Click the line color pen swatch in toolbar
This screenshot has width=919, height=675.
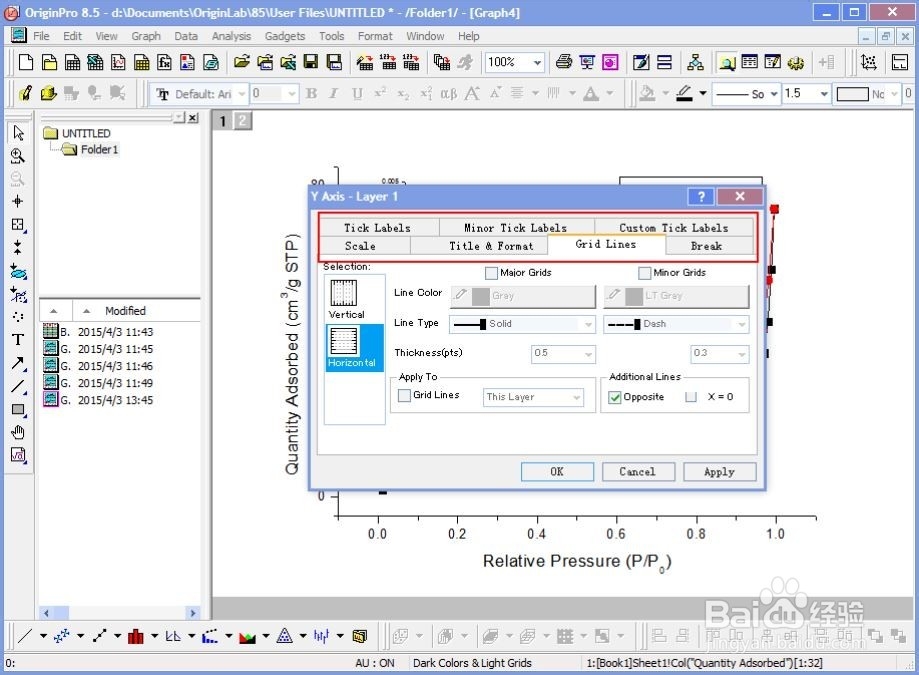pyautogui.click(x=685, y=94)
